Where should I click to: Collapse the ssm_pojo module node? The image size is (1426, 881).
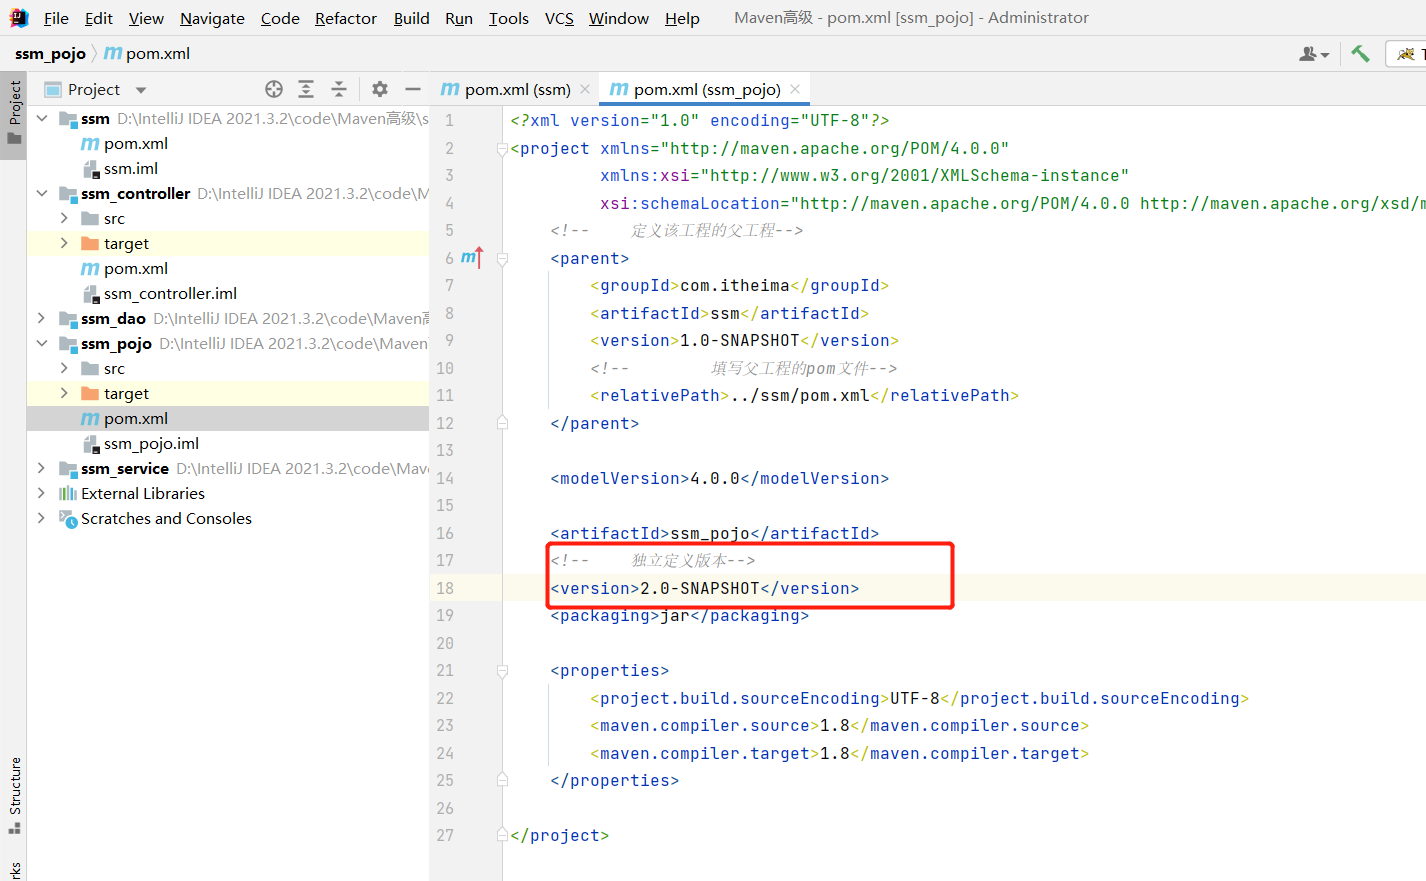41,343
